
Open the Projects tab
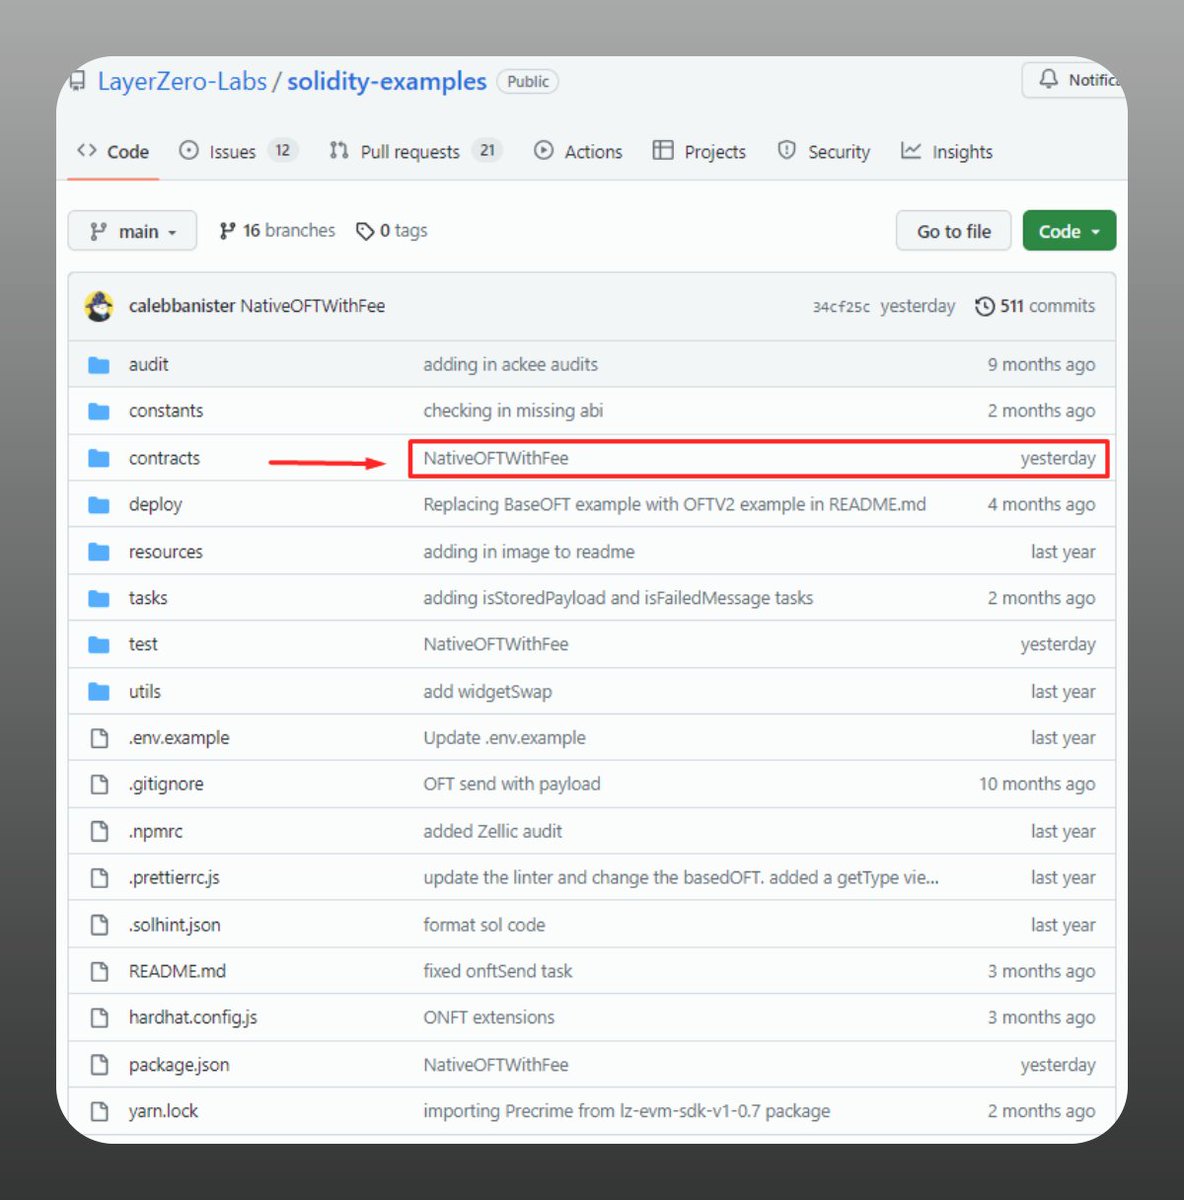[699, 152]
